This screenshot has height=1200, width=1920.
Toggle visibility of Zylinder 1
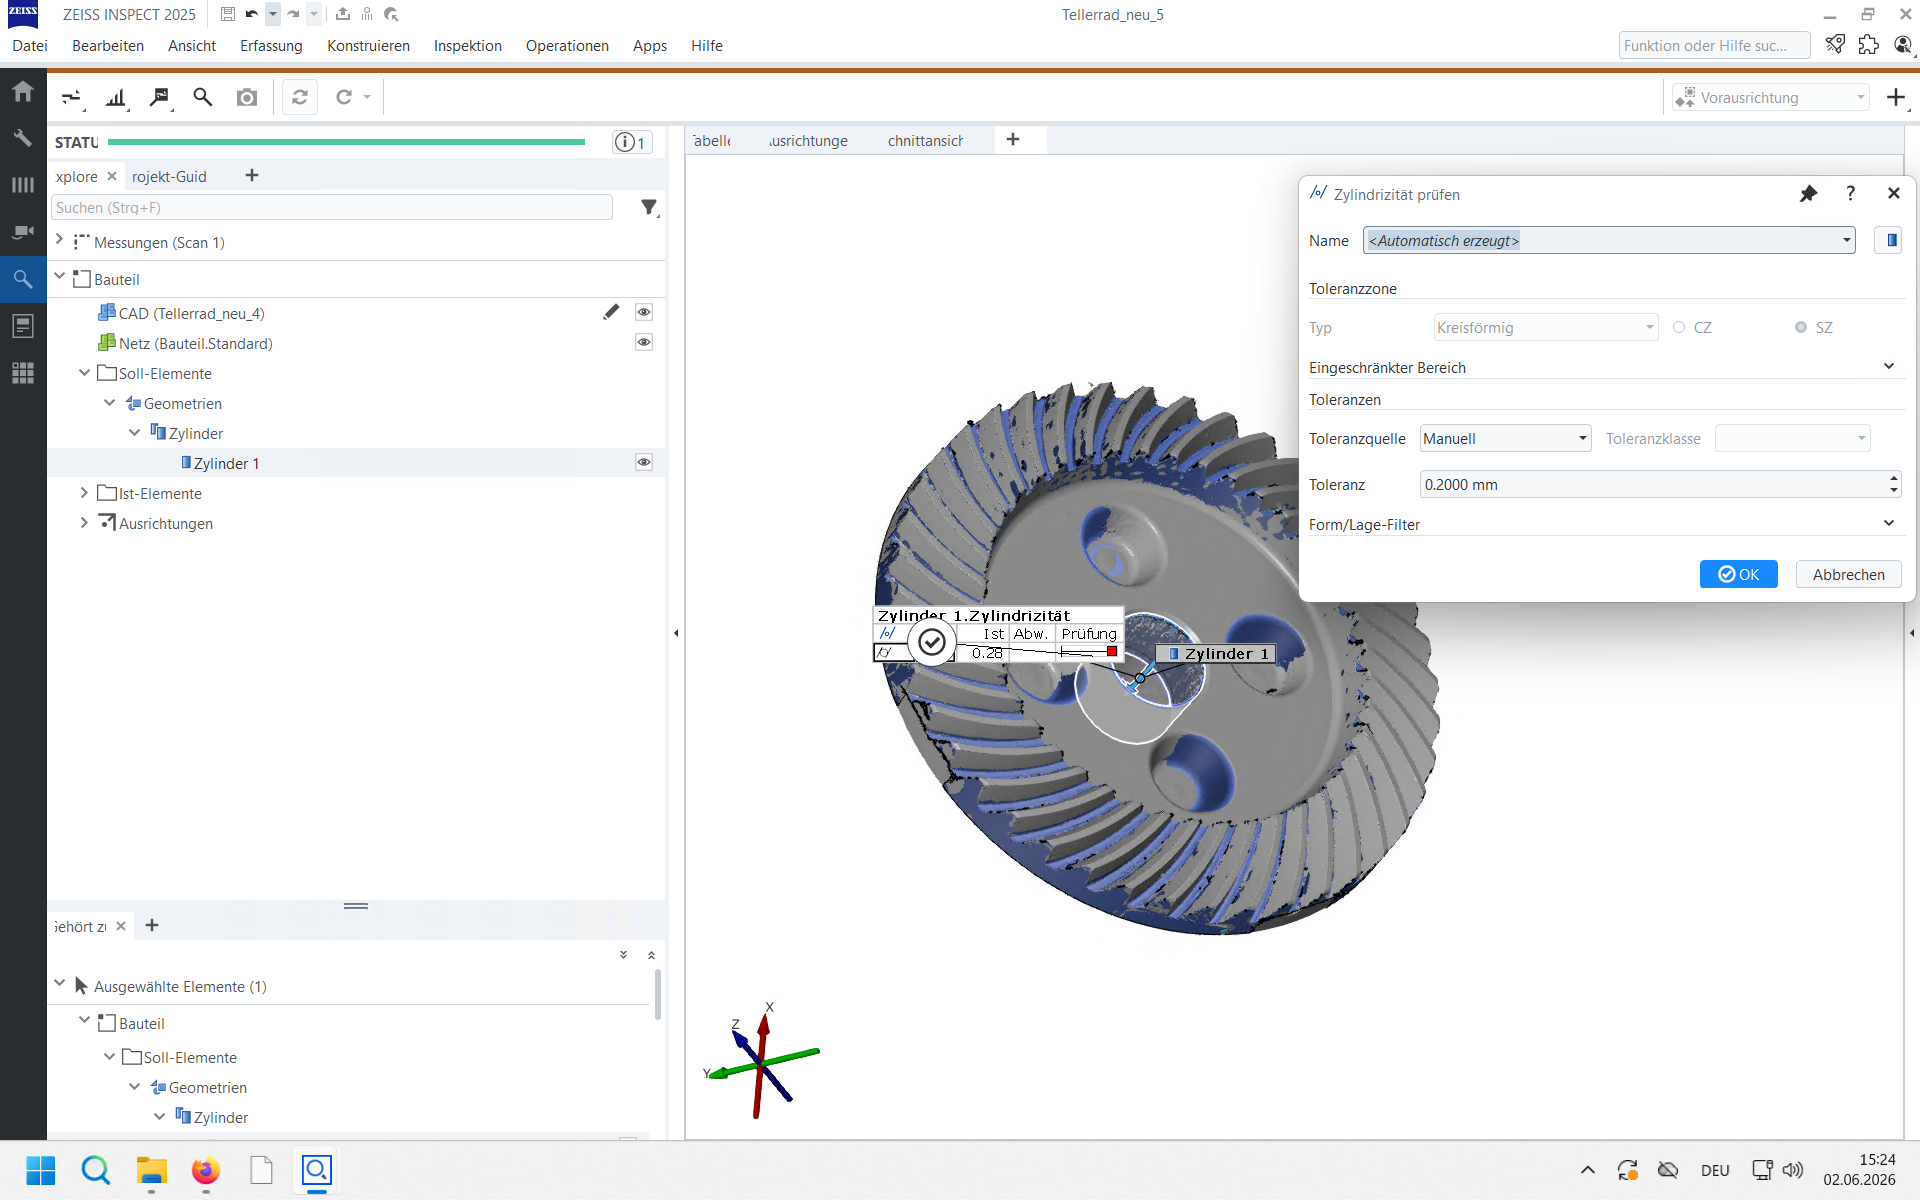pyautogui.click(x=644, y=462)
